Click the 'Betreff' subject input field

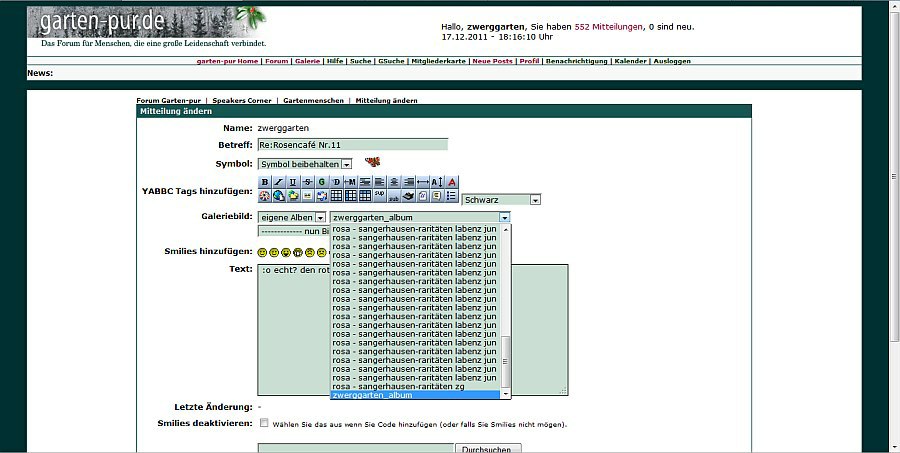[352, 145]
